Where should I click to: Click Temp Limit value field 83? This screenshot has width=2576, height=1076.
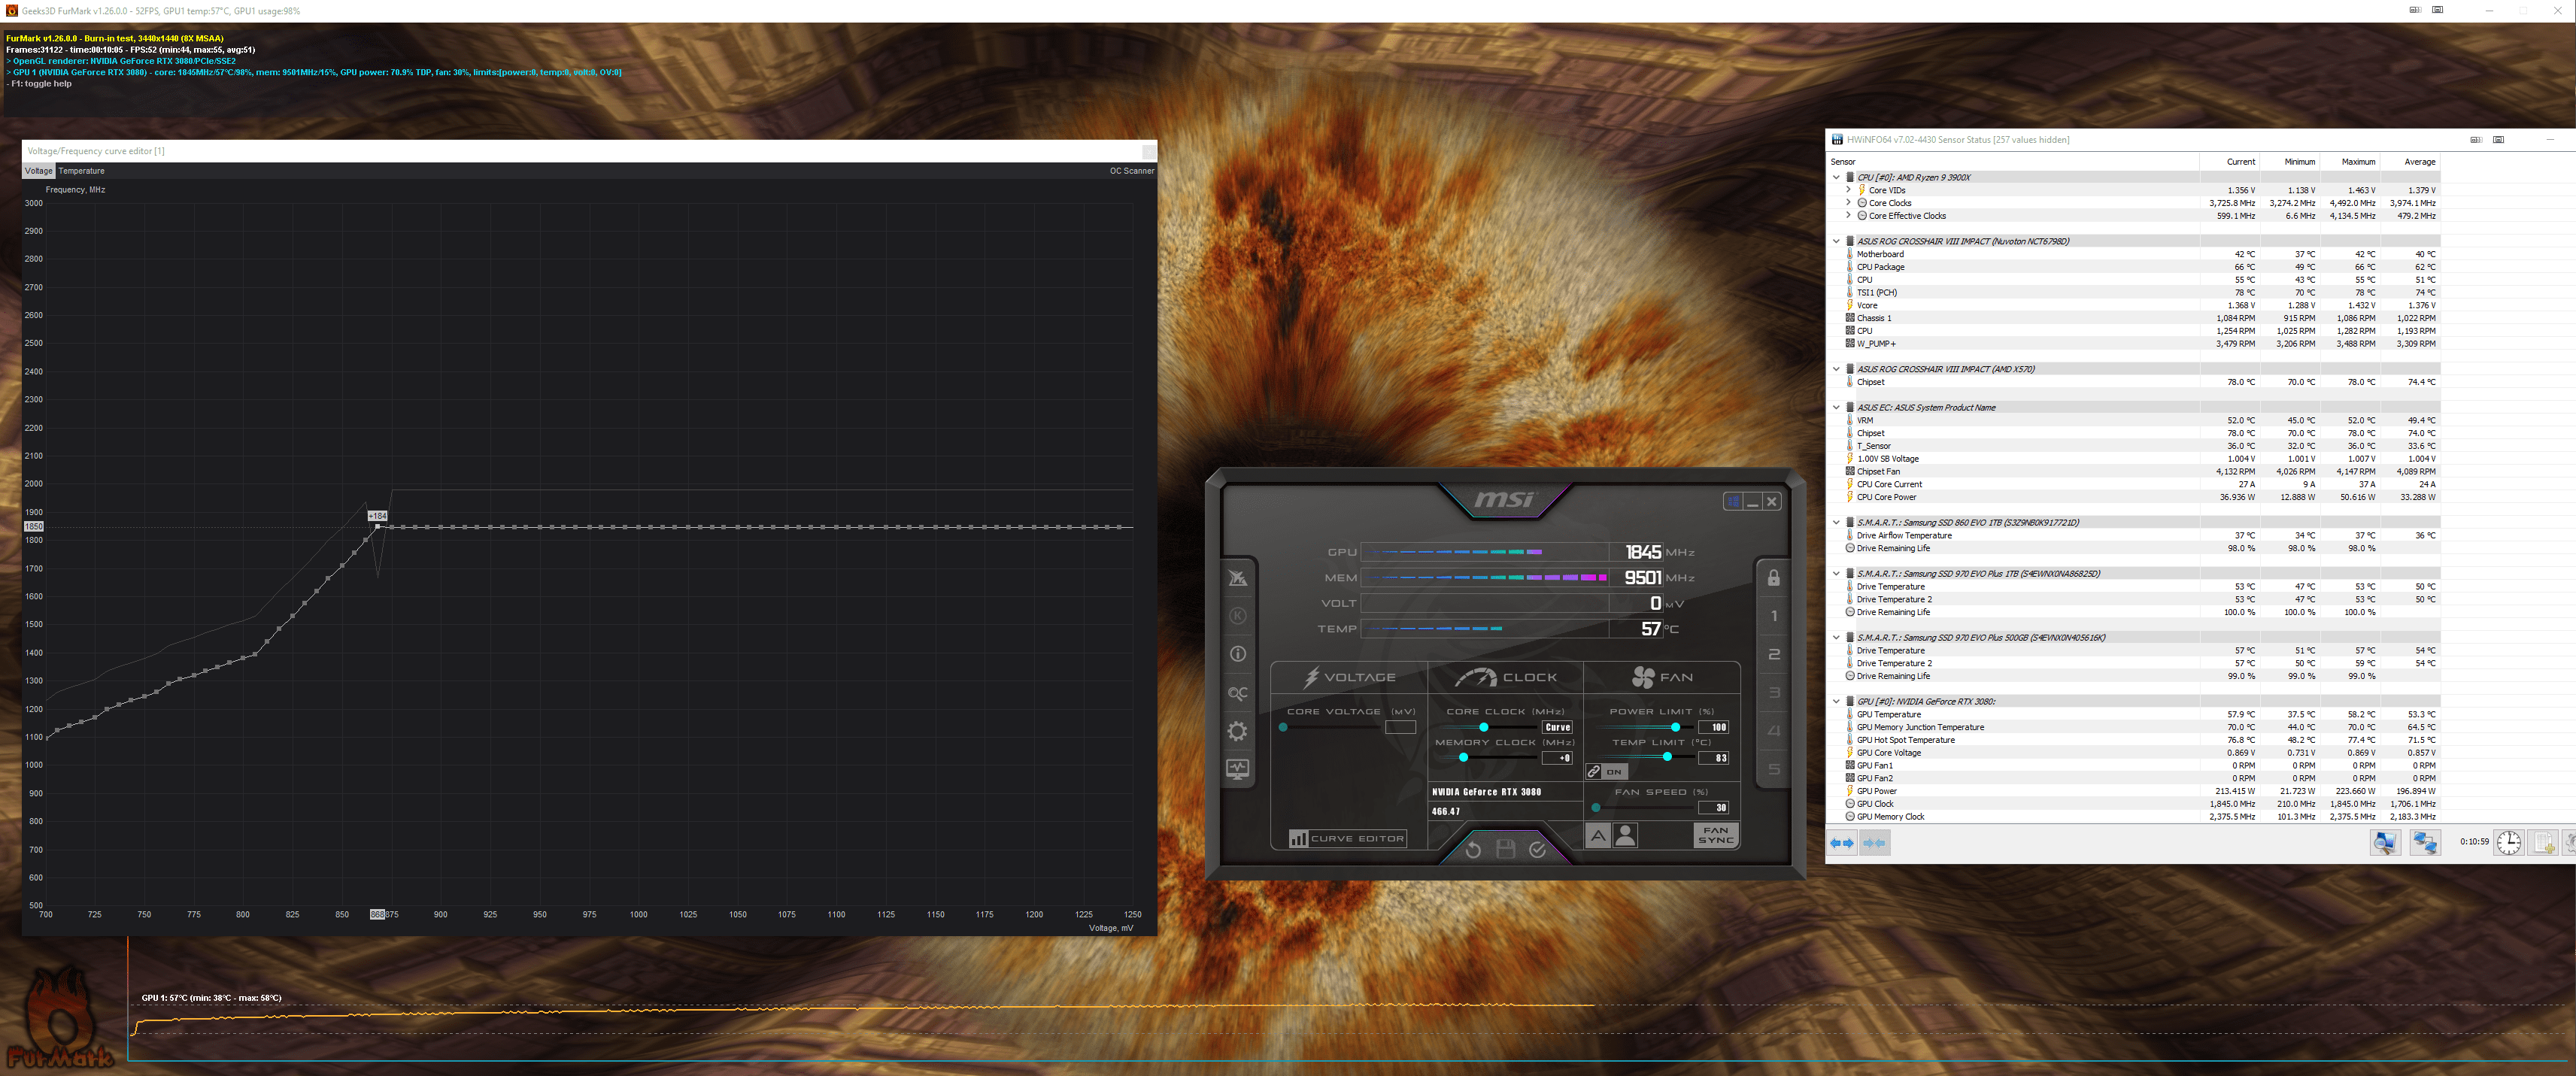[1714, 758]
